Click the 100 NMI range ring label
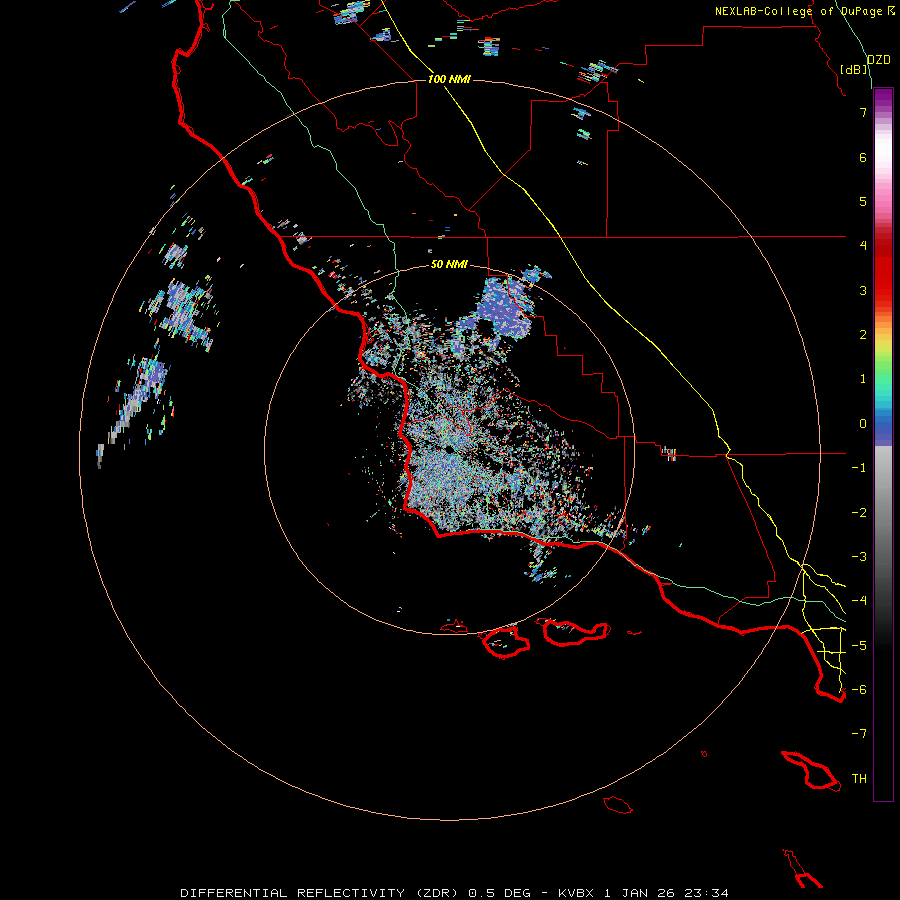This screenshot has width=900, height=900. point(449,79)
